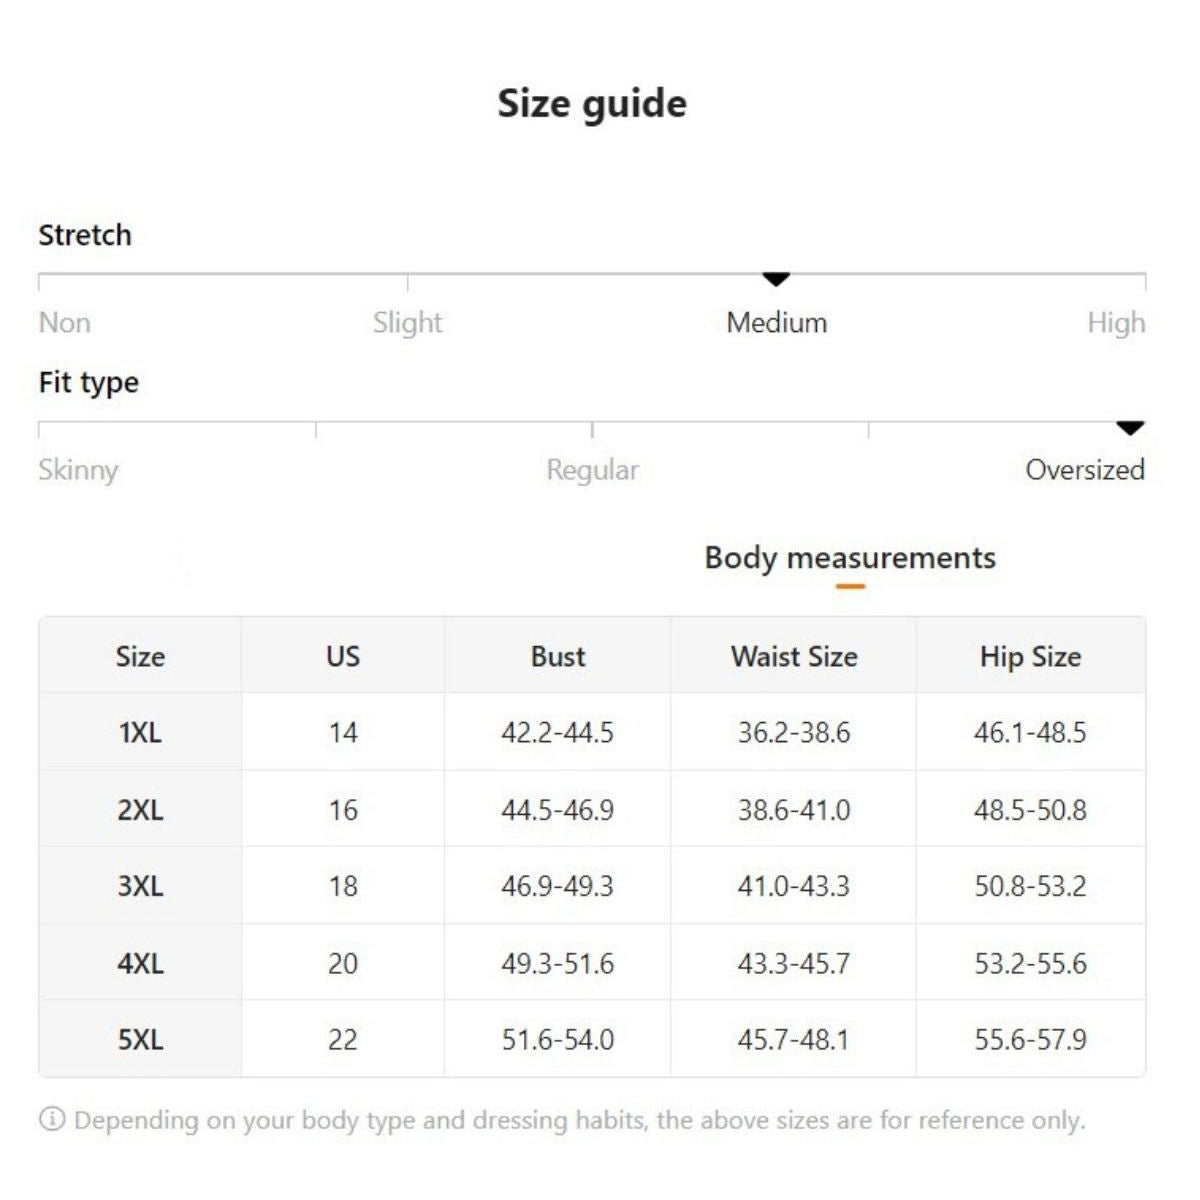
Task: Select the Oversized fit type label
Action: coord(1085,470)
